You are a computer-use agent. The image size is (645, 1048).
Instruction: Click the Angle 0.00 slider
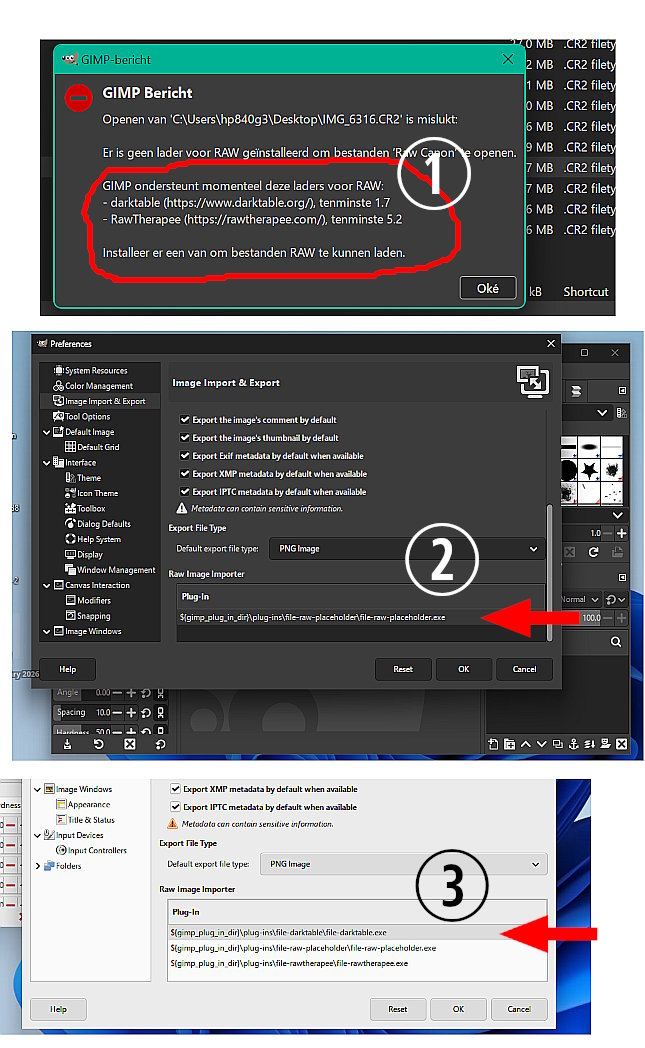pos(83,693)
